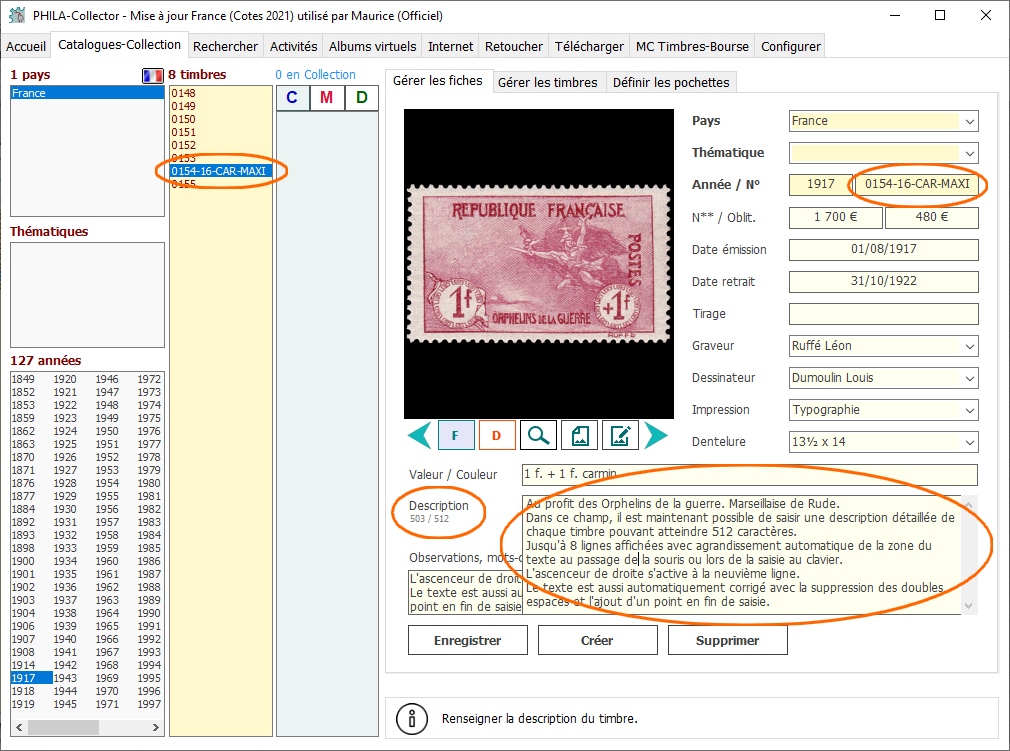The image size is (1010, 751).
Task: Click the information icon in the status panel
Action: [412, 718]
